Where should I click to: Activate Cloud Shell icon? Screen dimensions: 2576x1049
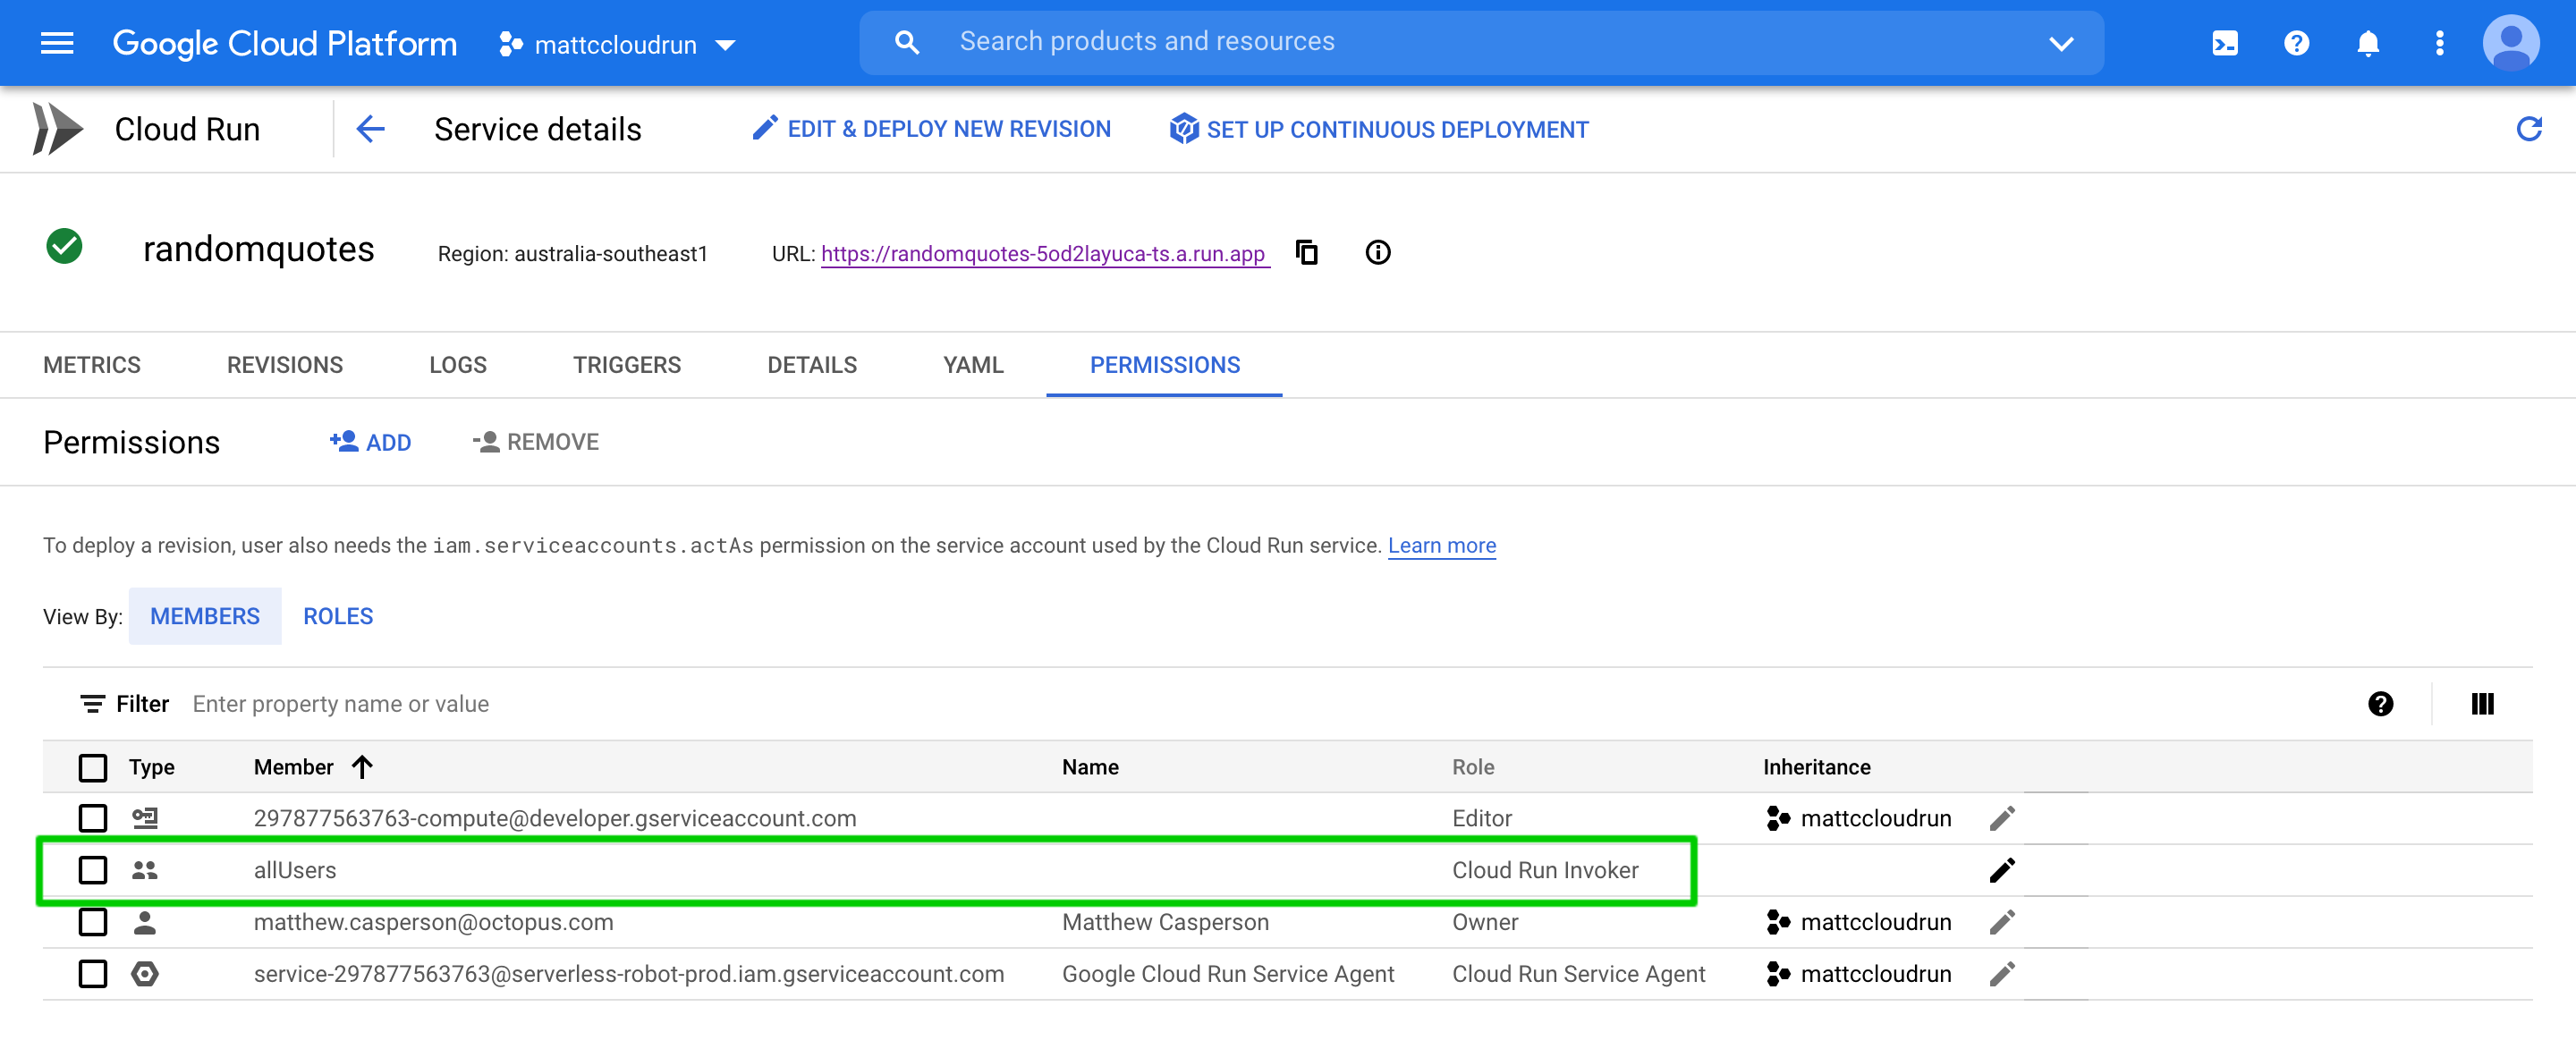click(2224, 43)
